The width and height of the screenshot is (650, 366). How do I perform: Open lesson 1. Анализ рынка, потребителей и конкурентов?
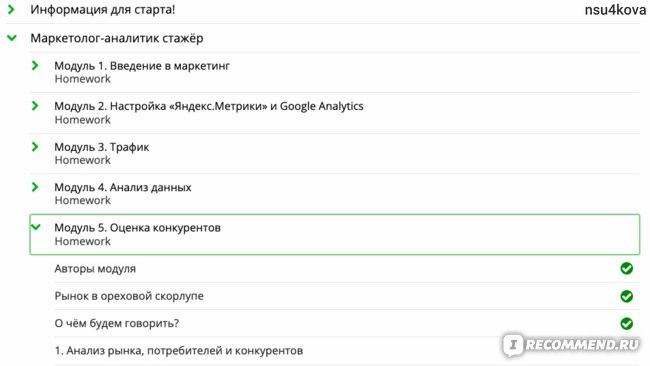[179, 351]
